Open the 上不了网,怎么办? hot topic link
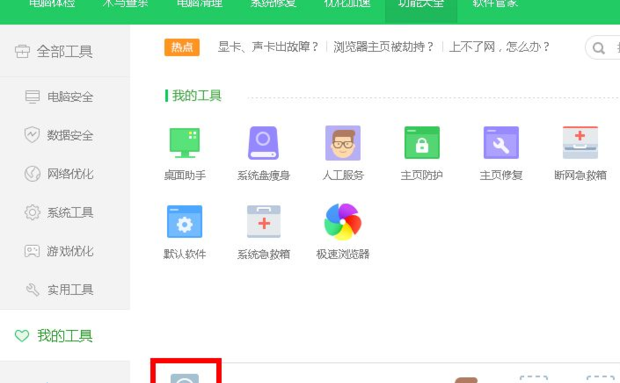 tap(499, 47)
